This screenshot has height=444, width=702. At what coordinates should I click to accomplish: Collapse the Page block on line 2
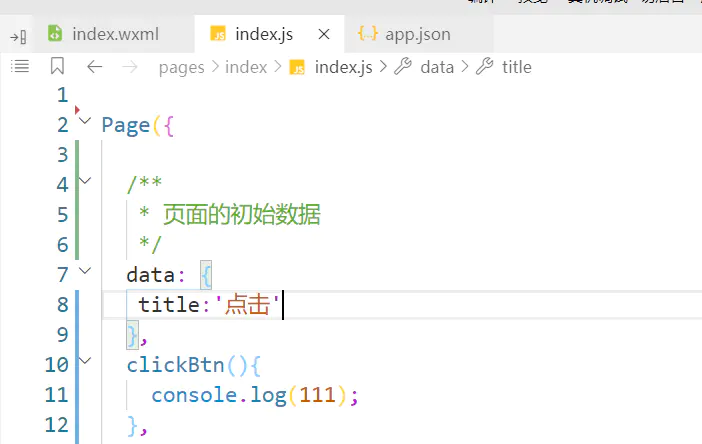[x=85, y=120]
